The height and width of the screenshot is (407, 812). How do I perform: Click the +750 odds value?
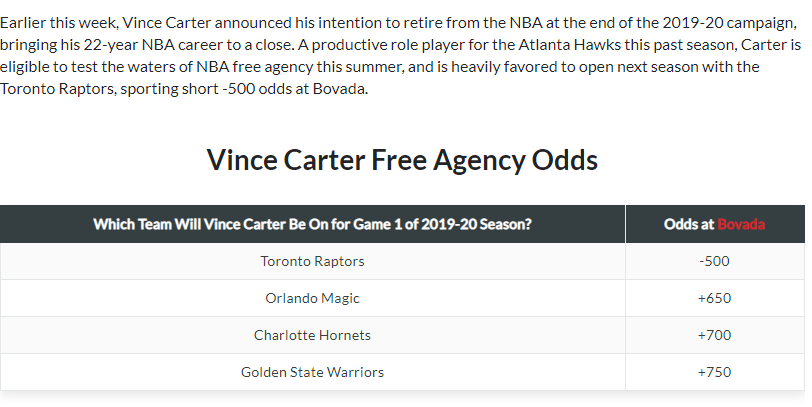(x=715, y=372)
